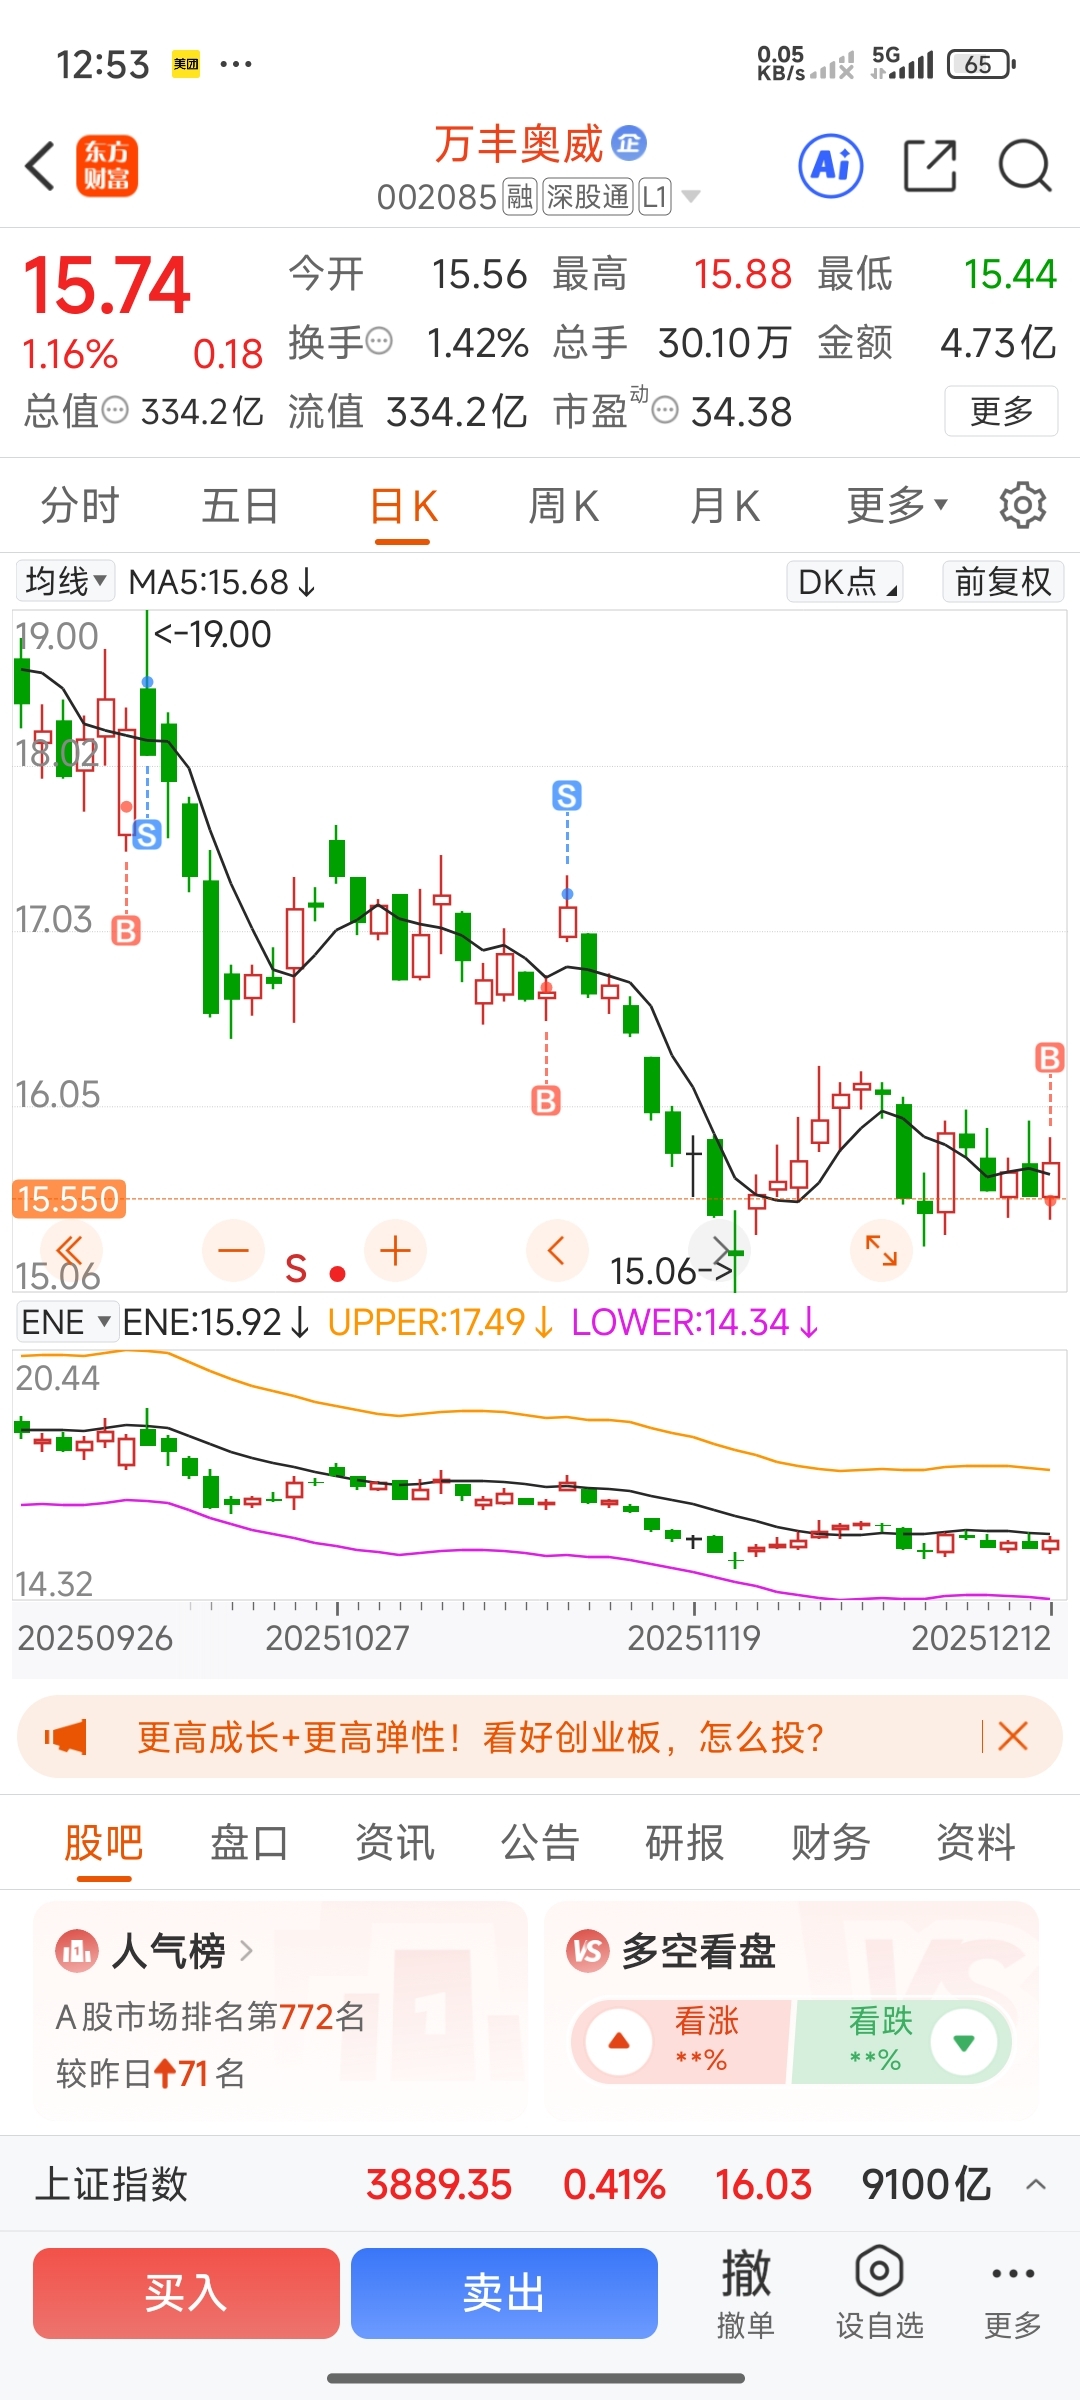This screenshot has height=2400, width=1080.
Task: Switch to 五日 chart tab
Action: [240, 506]
